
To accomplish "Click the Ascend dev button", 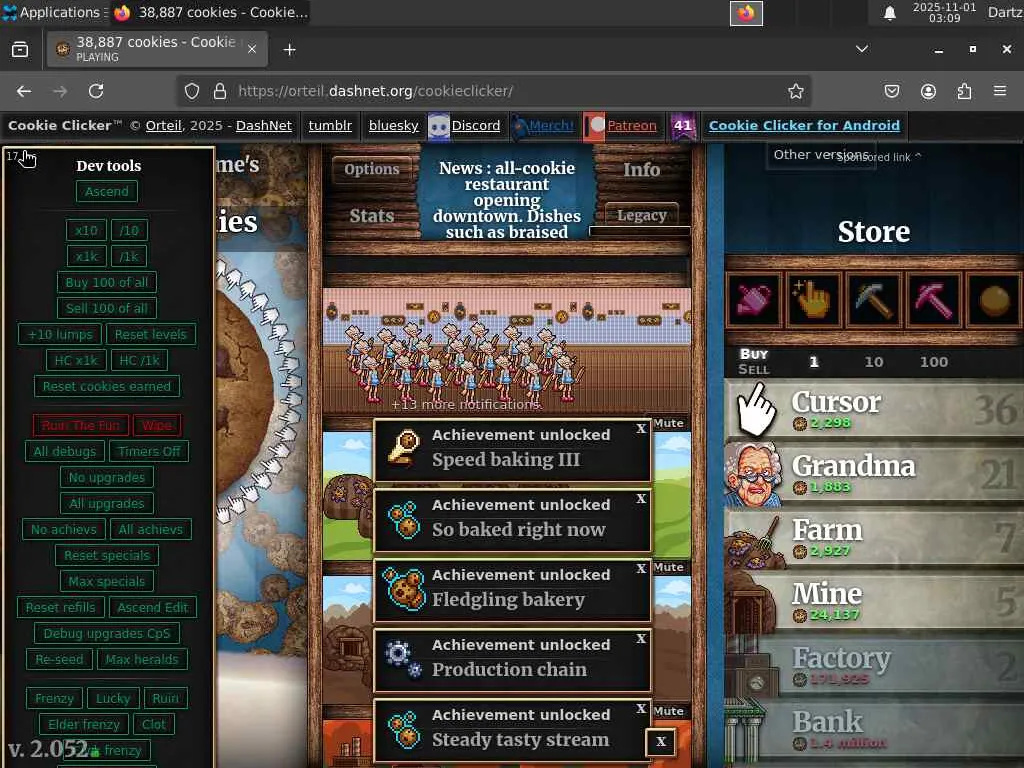I will (106, 191).
